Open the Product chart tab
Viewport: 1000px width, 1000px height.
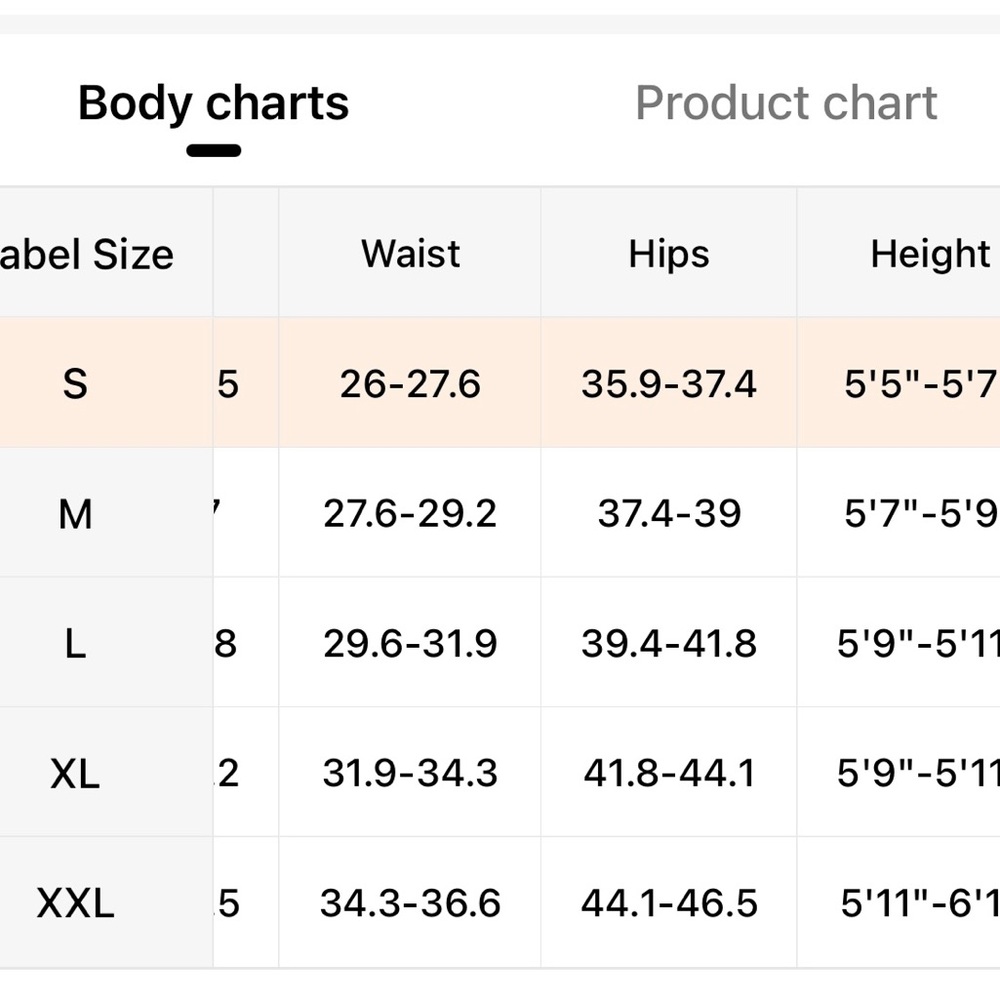786,103
